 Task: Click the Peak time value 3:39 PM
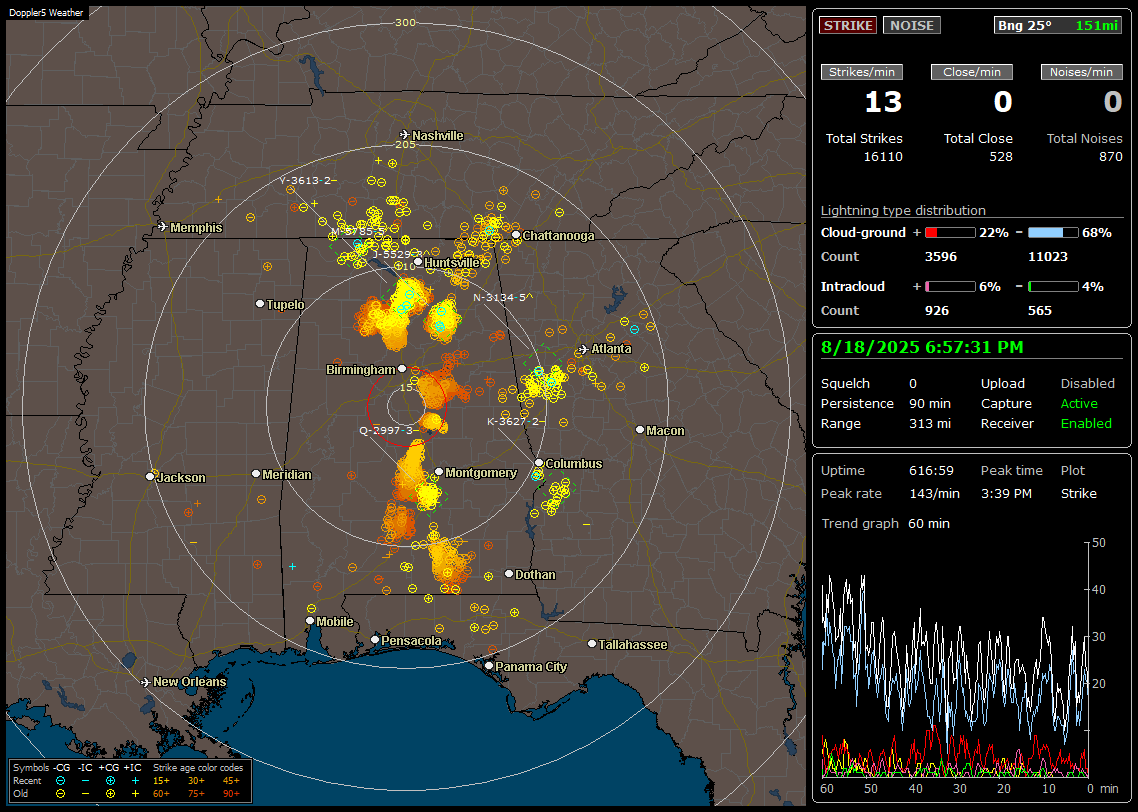tap(1006, 493)
